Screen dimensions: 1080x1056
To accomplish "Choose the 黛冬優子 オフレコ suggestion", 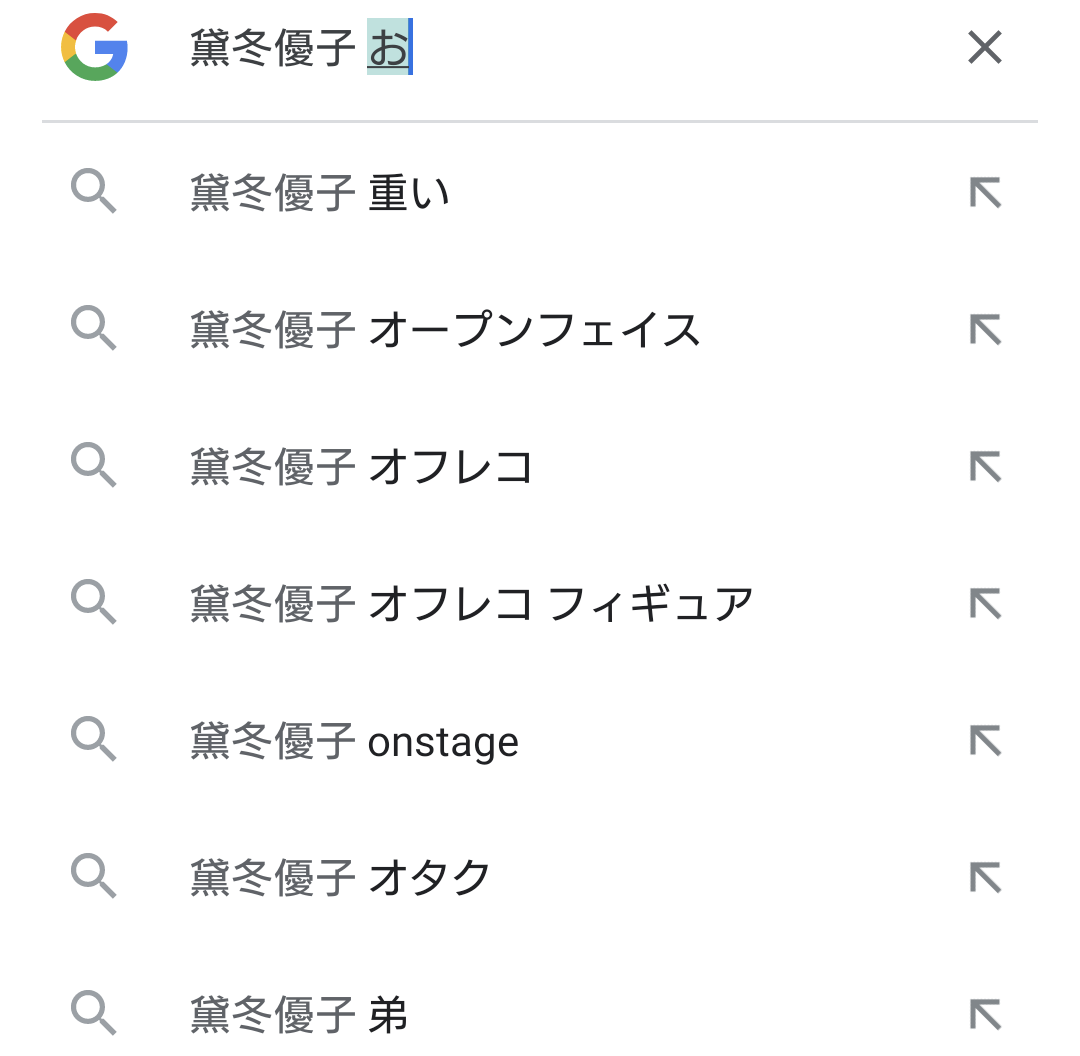I will click(361, 467).
